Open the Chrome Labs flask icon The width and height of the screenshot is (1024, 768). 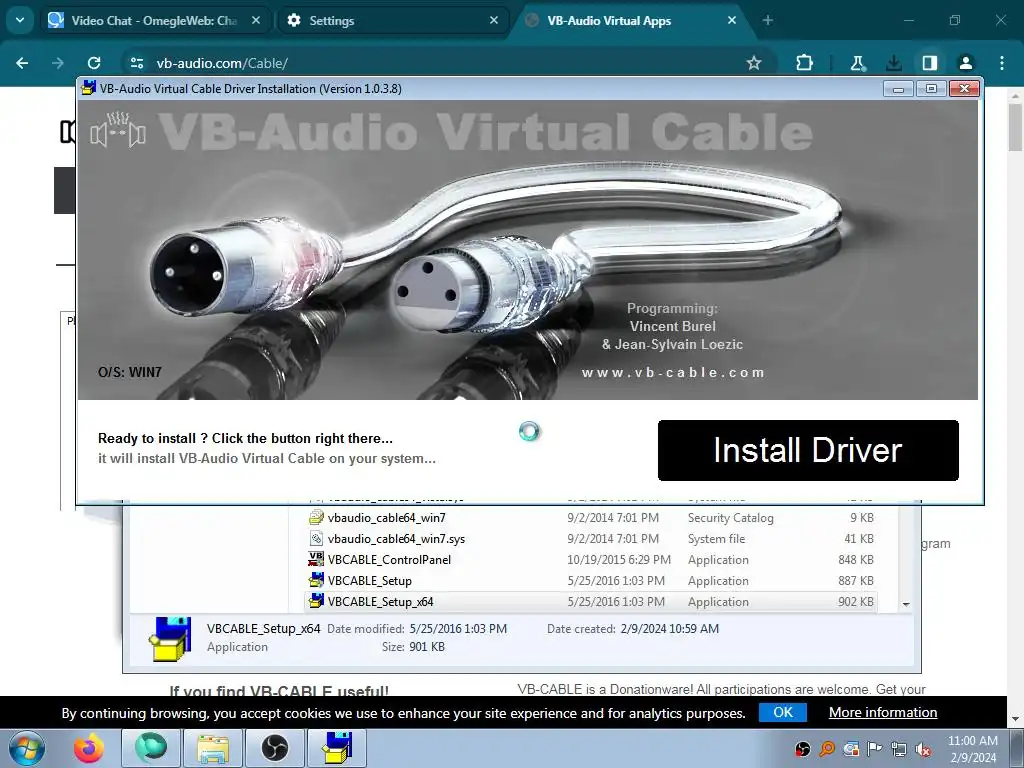pyautogui.click(x=857, y=63)
